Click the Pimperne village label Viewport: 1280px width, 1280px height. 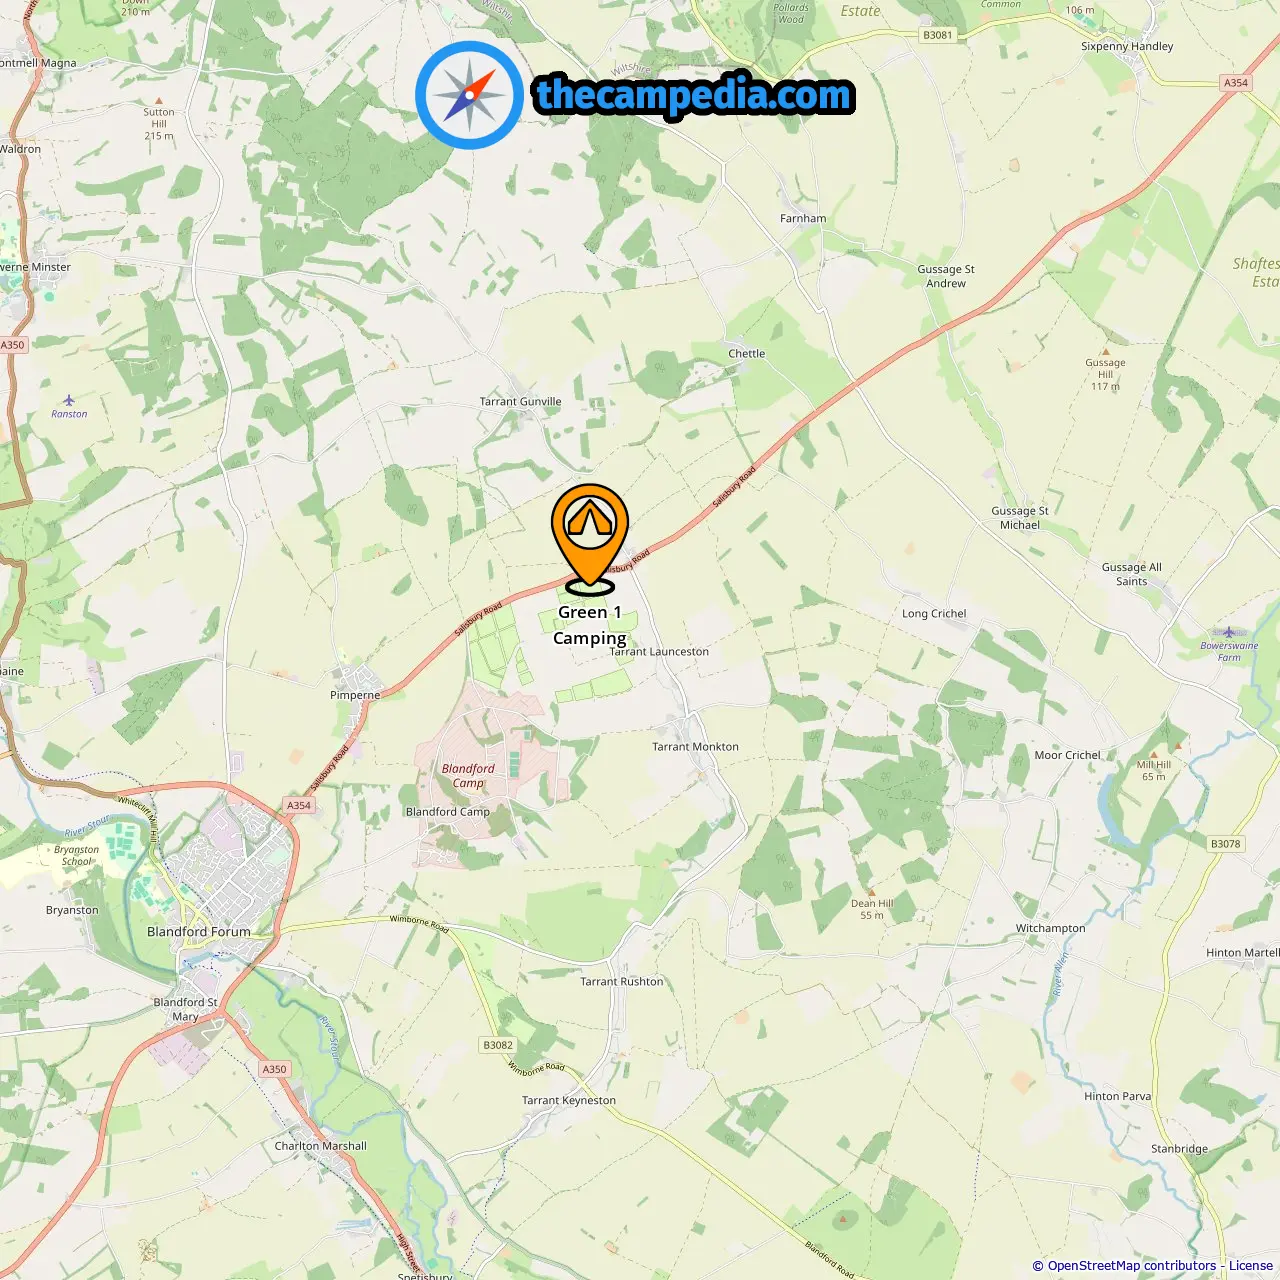355,695
